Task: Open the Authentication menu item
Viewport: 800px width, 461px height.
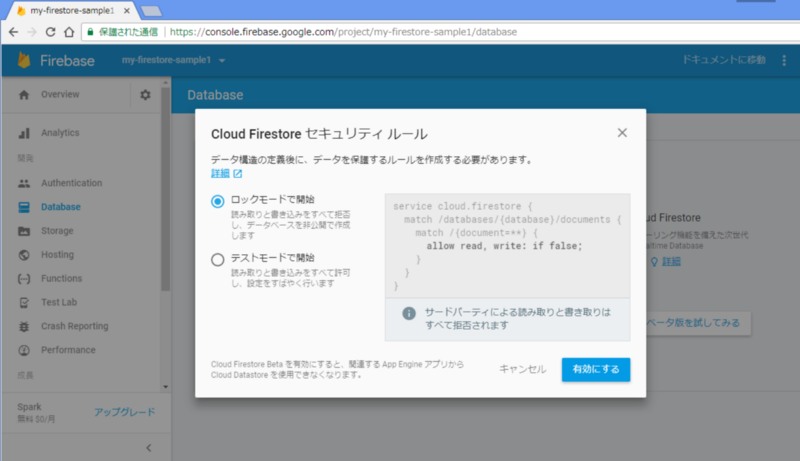Action: 71,183
